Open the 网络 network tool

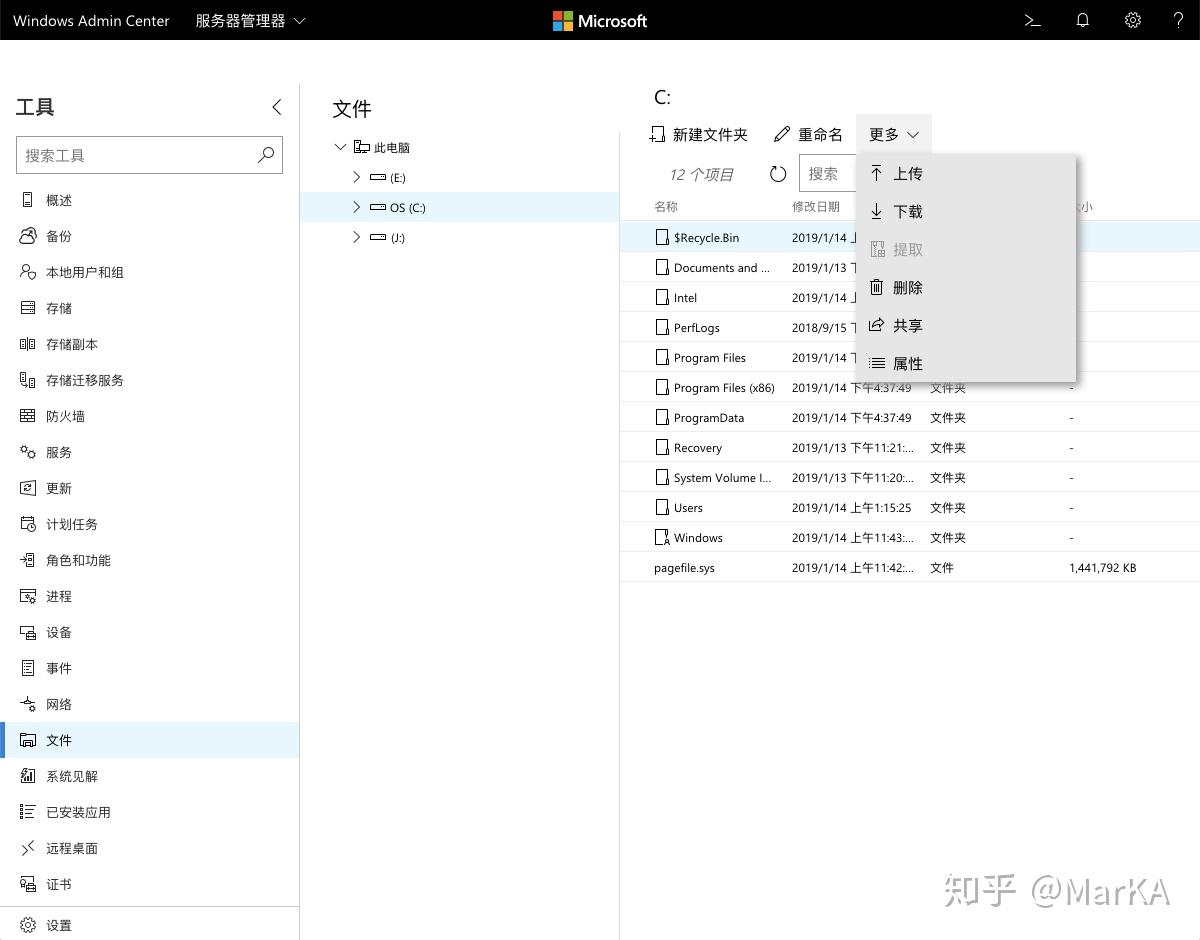coord(149,704)
